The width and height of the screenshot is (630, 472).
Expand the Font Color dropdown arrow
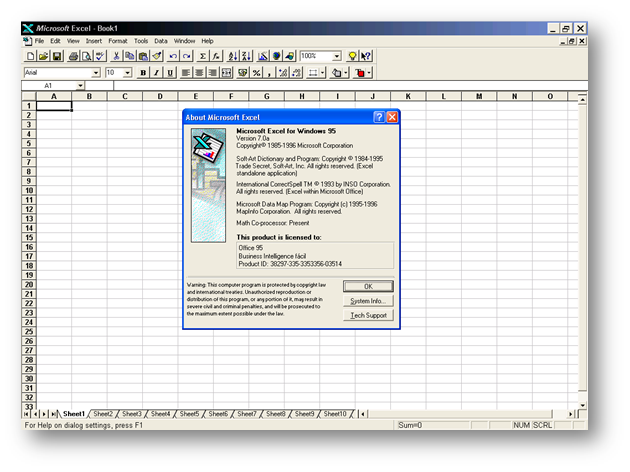click(x=369, y=73)
